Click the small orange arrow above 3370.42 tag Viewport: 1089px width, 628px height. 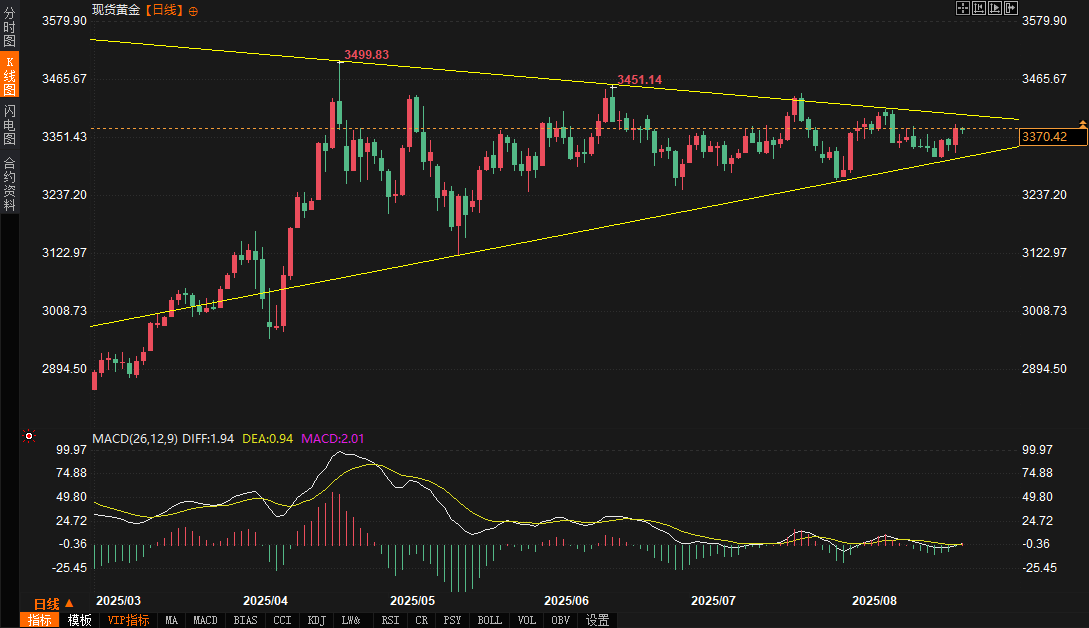pyautogui.click(x=1083, y=124)
